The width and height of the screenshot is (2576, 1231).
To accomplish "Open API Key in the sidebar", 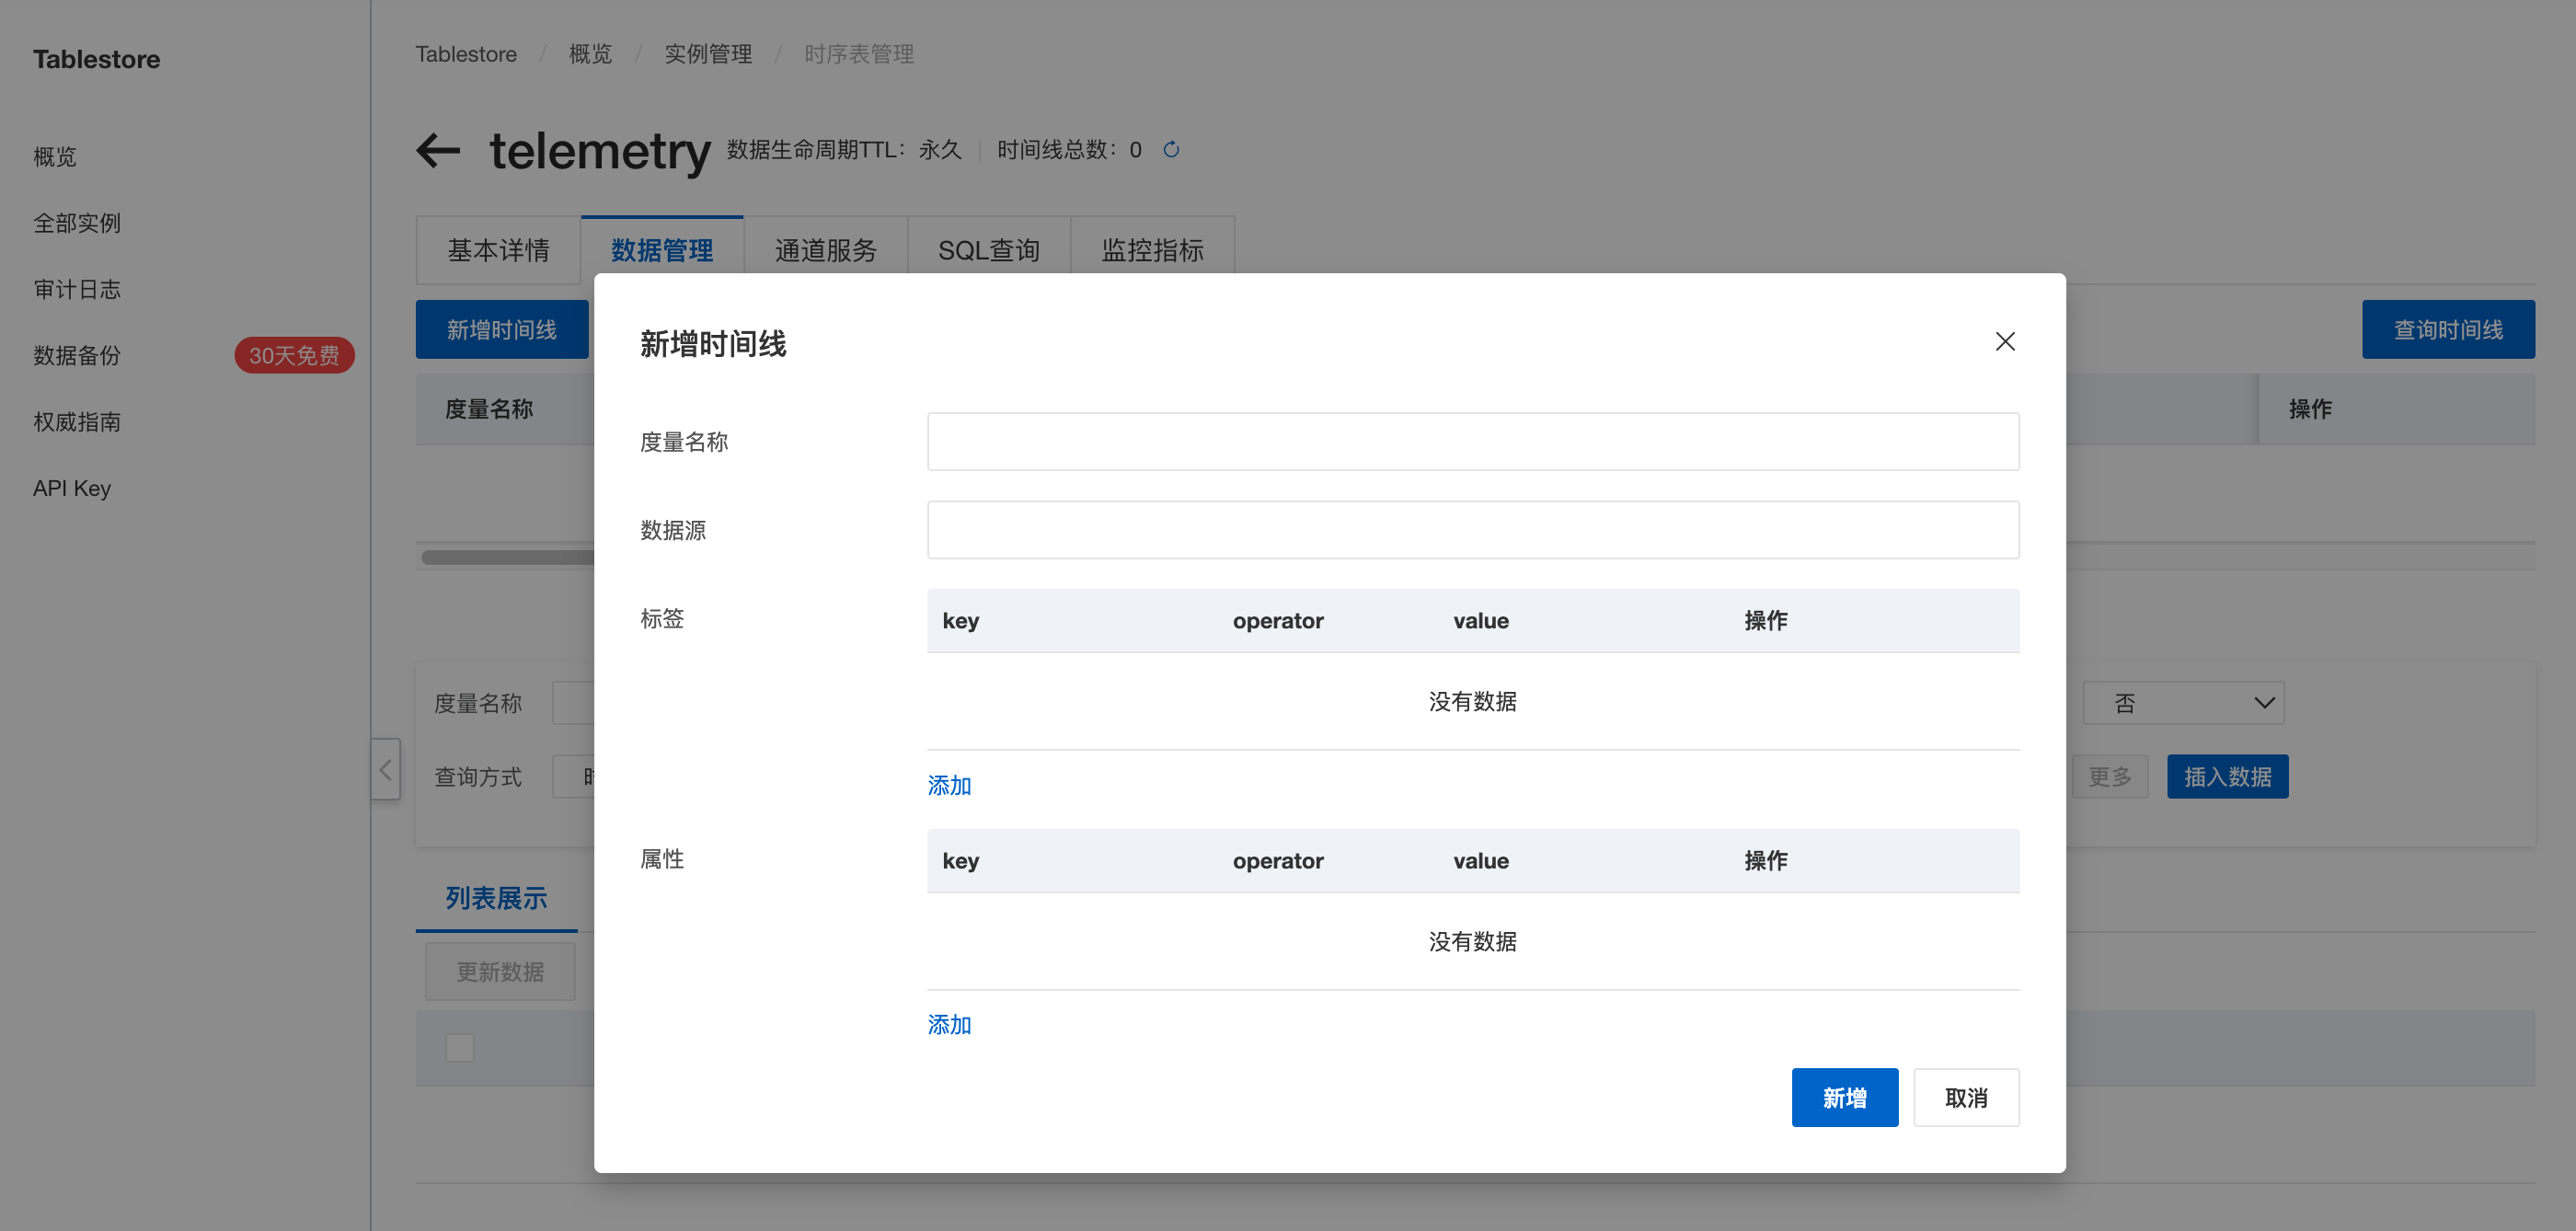I will (x=72, y=489).
